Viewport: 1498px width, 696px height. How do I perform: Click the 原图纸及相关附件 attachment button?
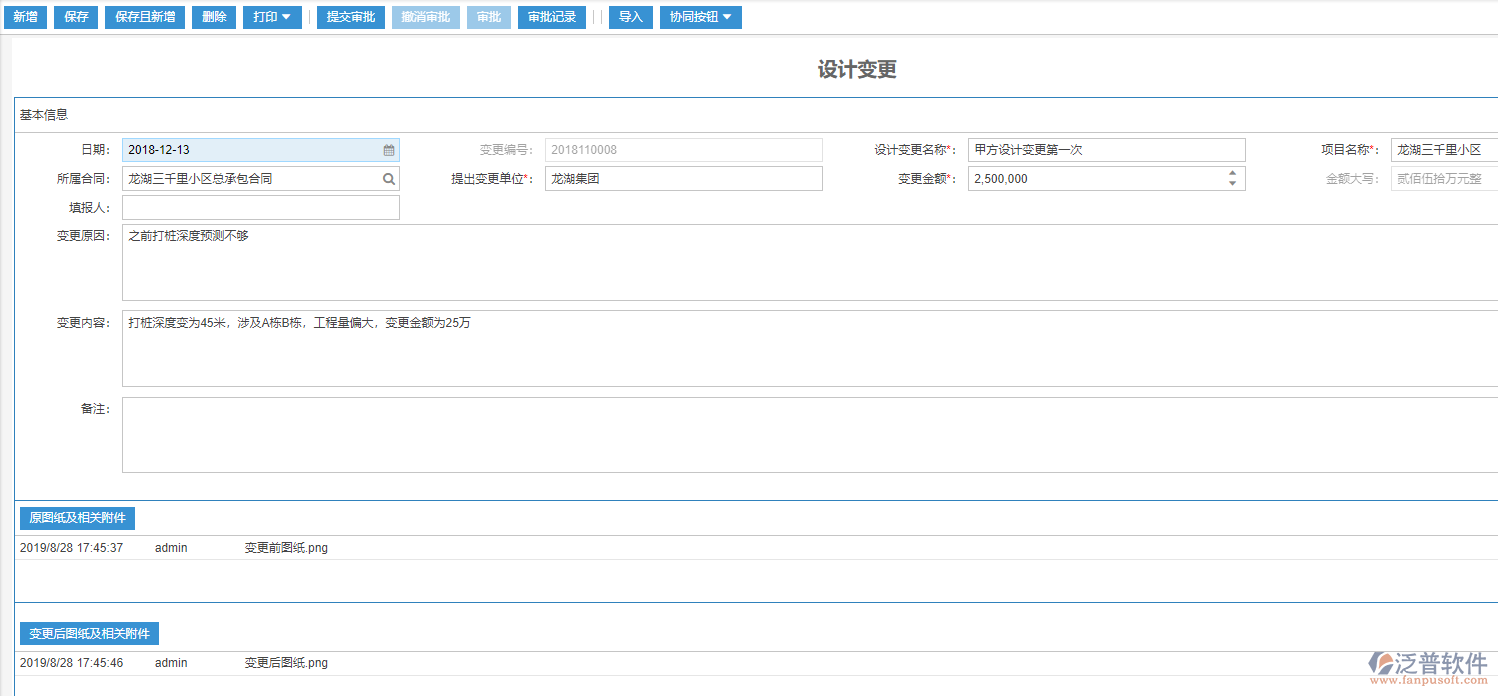point(77,518)
